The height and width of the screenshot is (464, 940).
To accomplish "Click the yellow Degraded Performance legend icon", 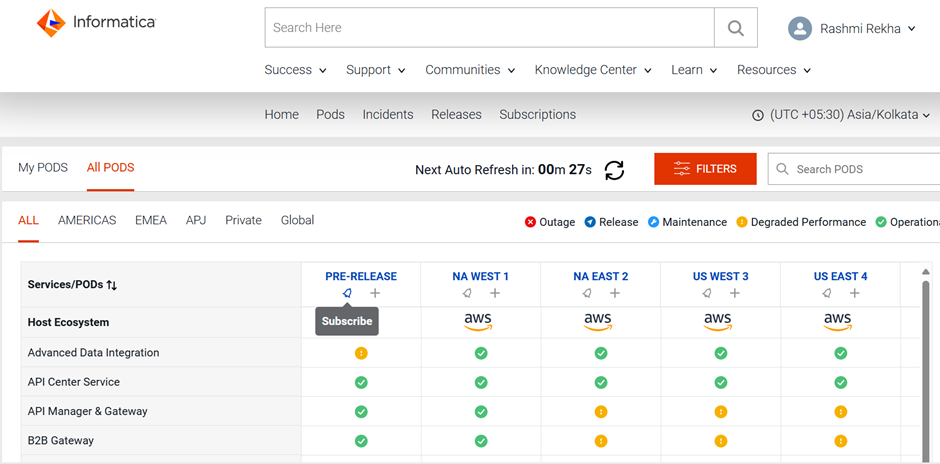I will point(742,222).
